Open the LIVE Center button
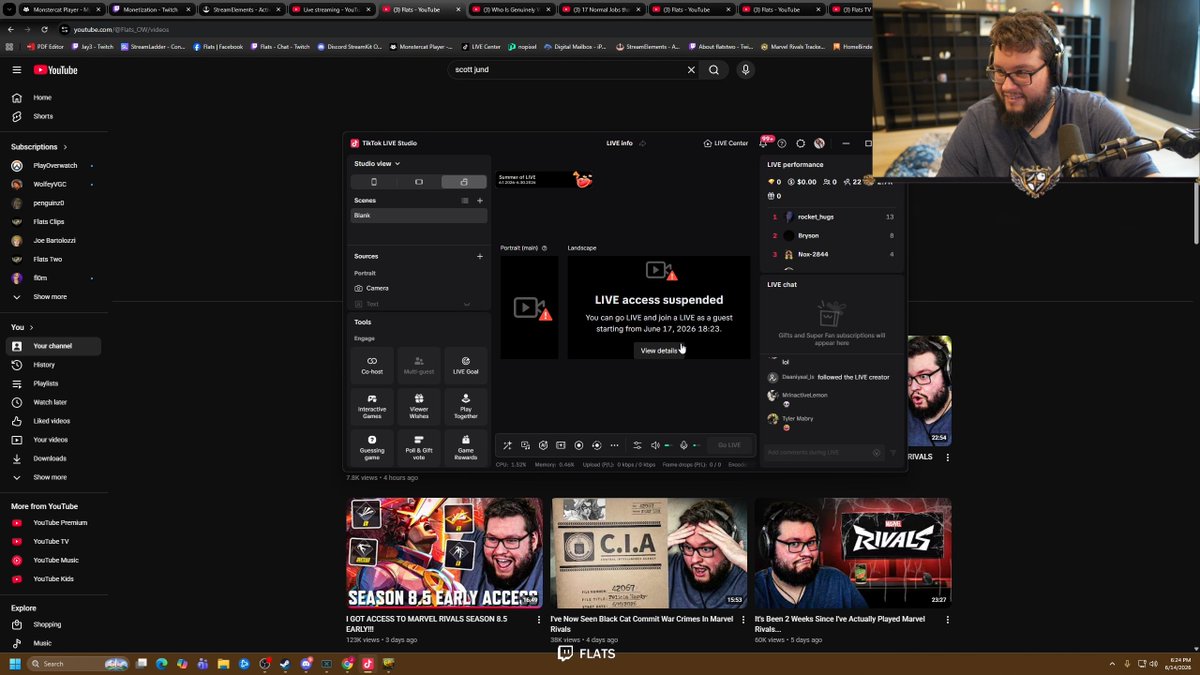The height and width of the screenshot is (675, 1200). (726, 143)
